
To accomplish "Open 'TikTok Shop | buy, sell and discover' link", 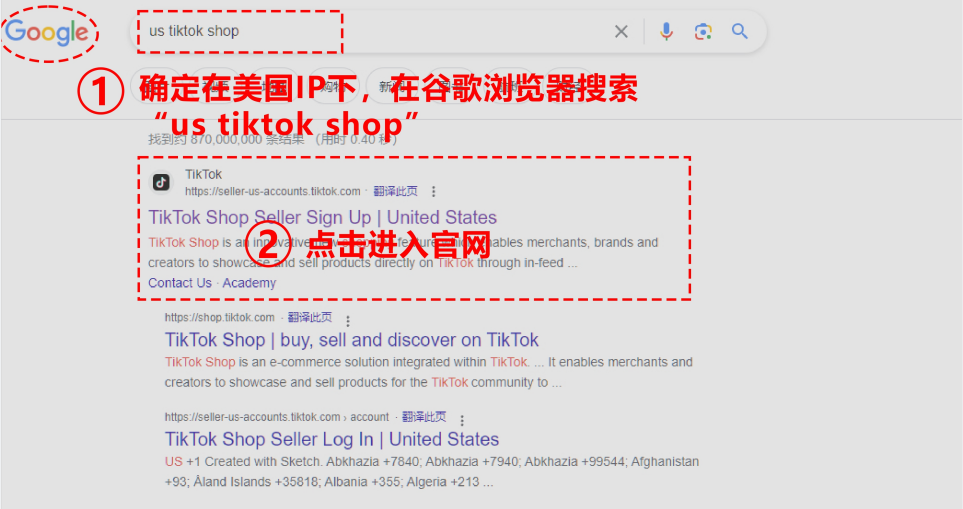I will pos(351,340).
